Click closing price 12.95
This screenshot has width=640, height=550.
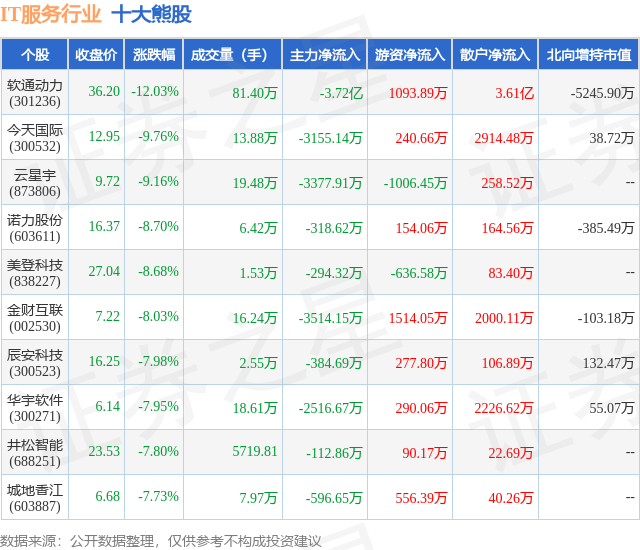tap(104, 136)
